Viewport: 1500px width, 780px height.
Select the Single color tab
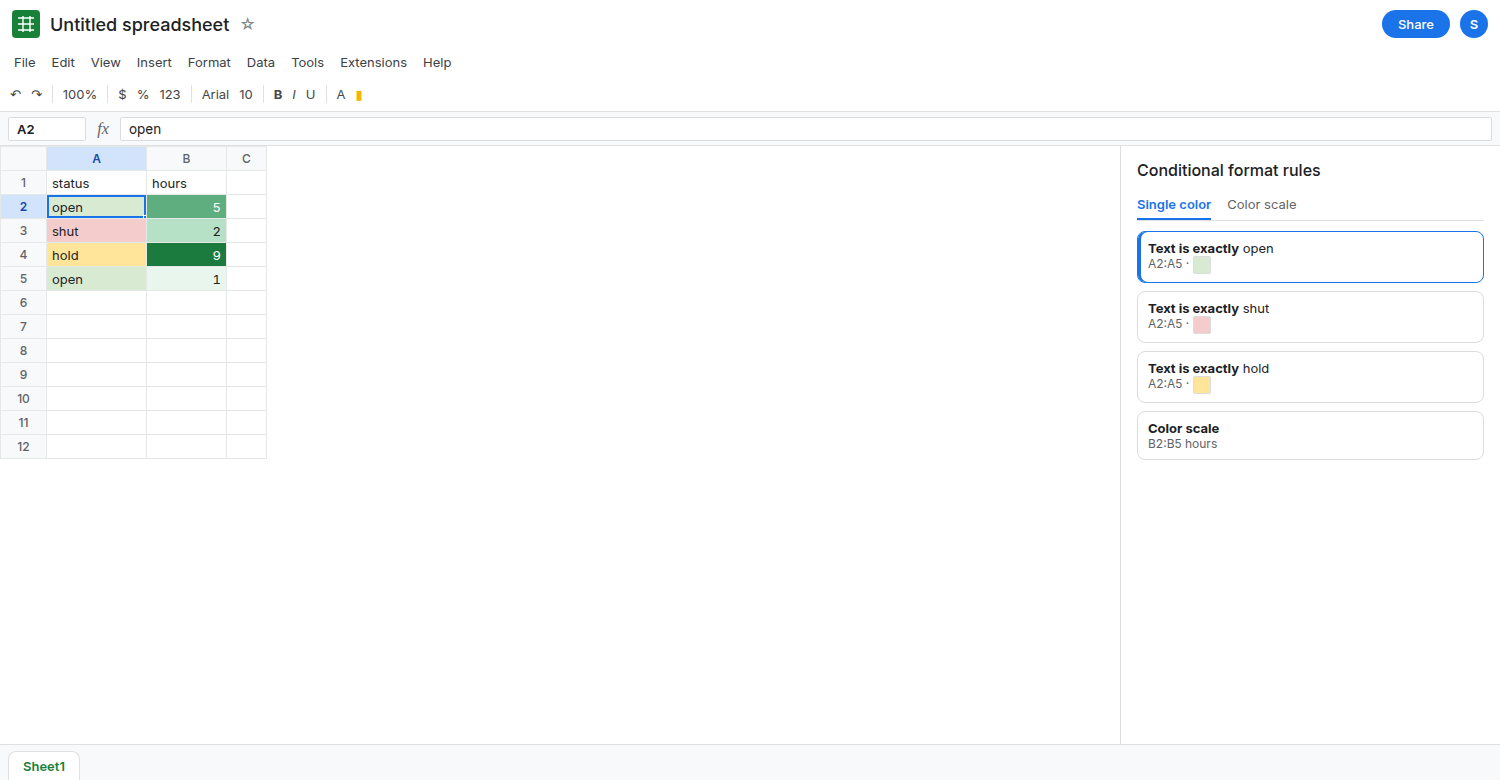(x=1174, y=205)
